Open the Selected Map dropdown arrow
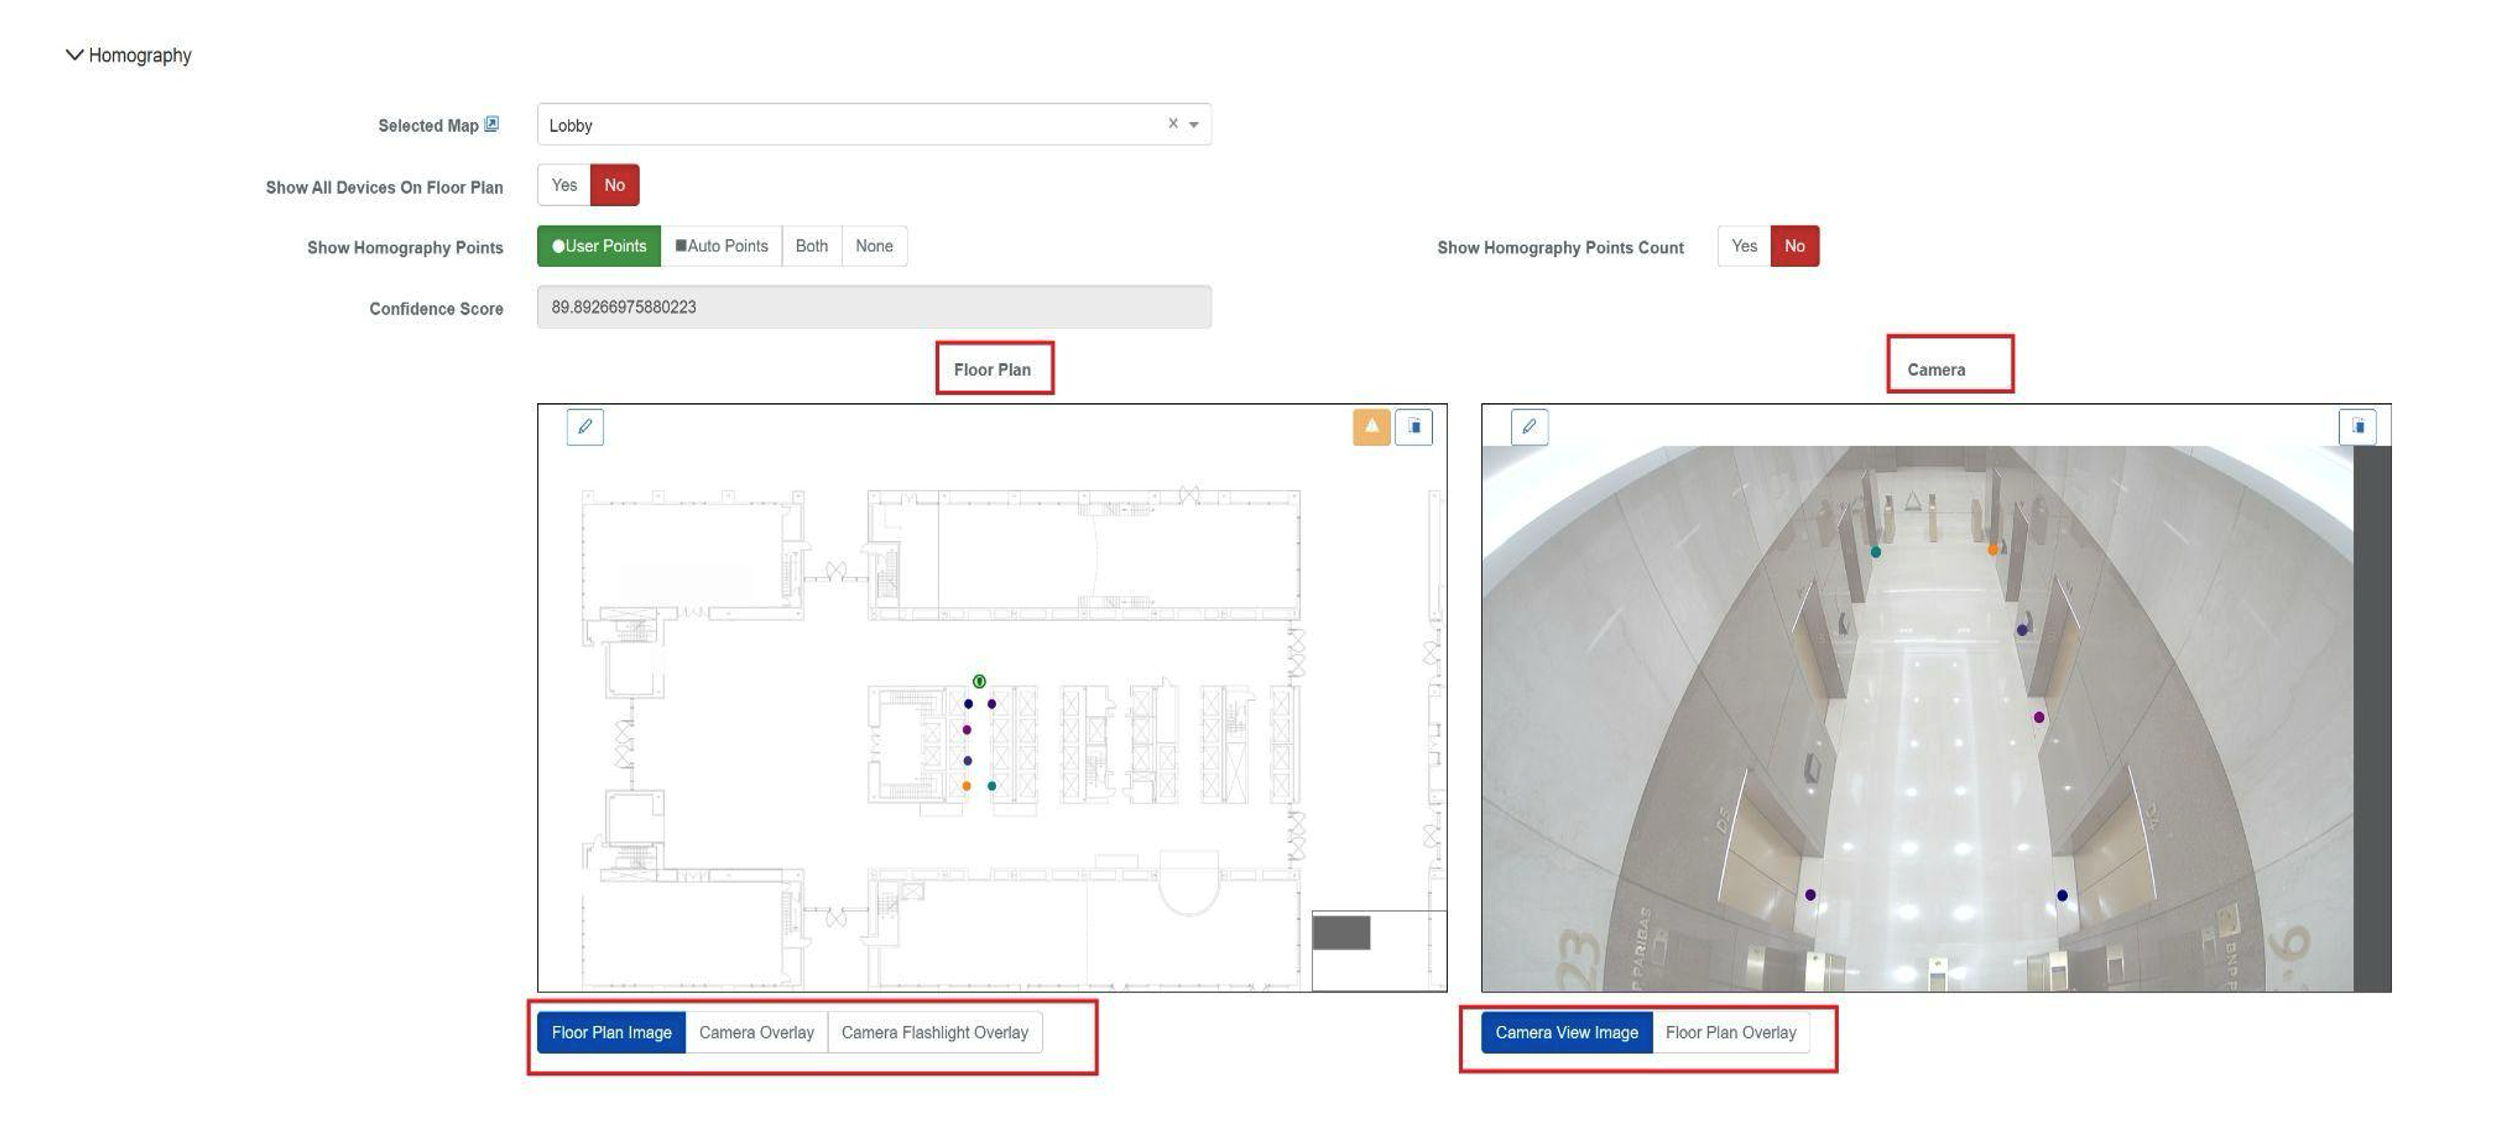The width and height of the screenshot is (2506, 1144). [1193, 125]
